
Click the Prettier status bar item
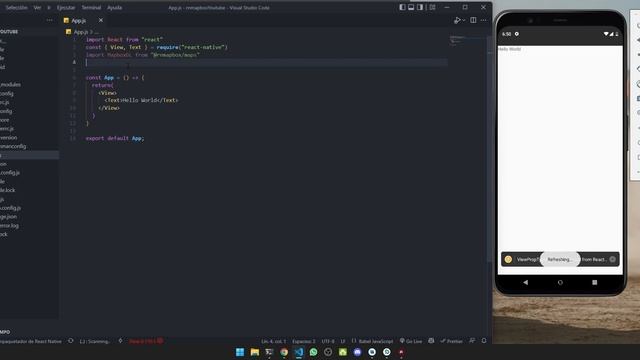click(x=451, y=341)
